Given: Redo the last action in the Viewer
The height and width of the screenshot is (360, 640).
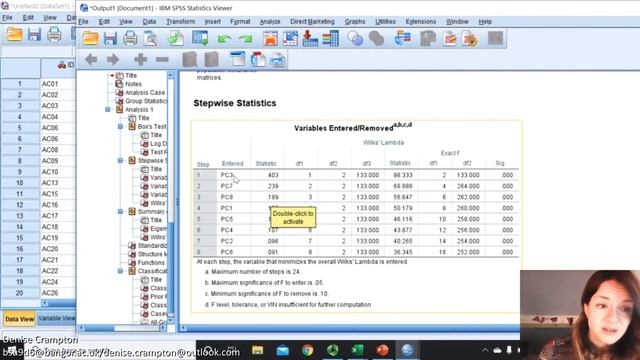Looking at the screenshot, I should (x=245, y=39).
